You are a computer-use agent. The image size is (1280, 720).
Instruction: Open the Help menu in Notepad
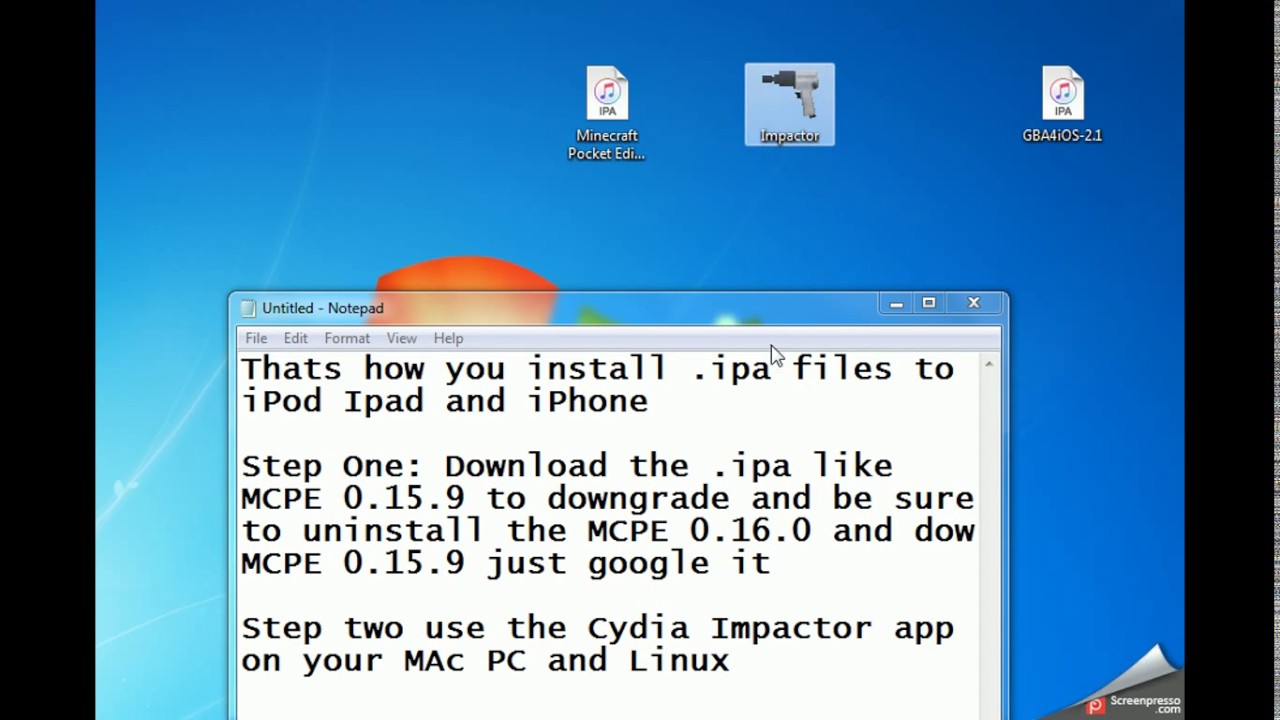click(448, 338)
